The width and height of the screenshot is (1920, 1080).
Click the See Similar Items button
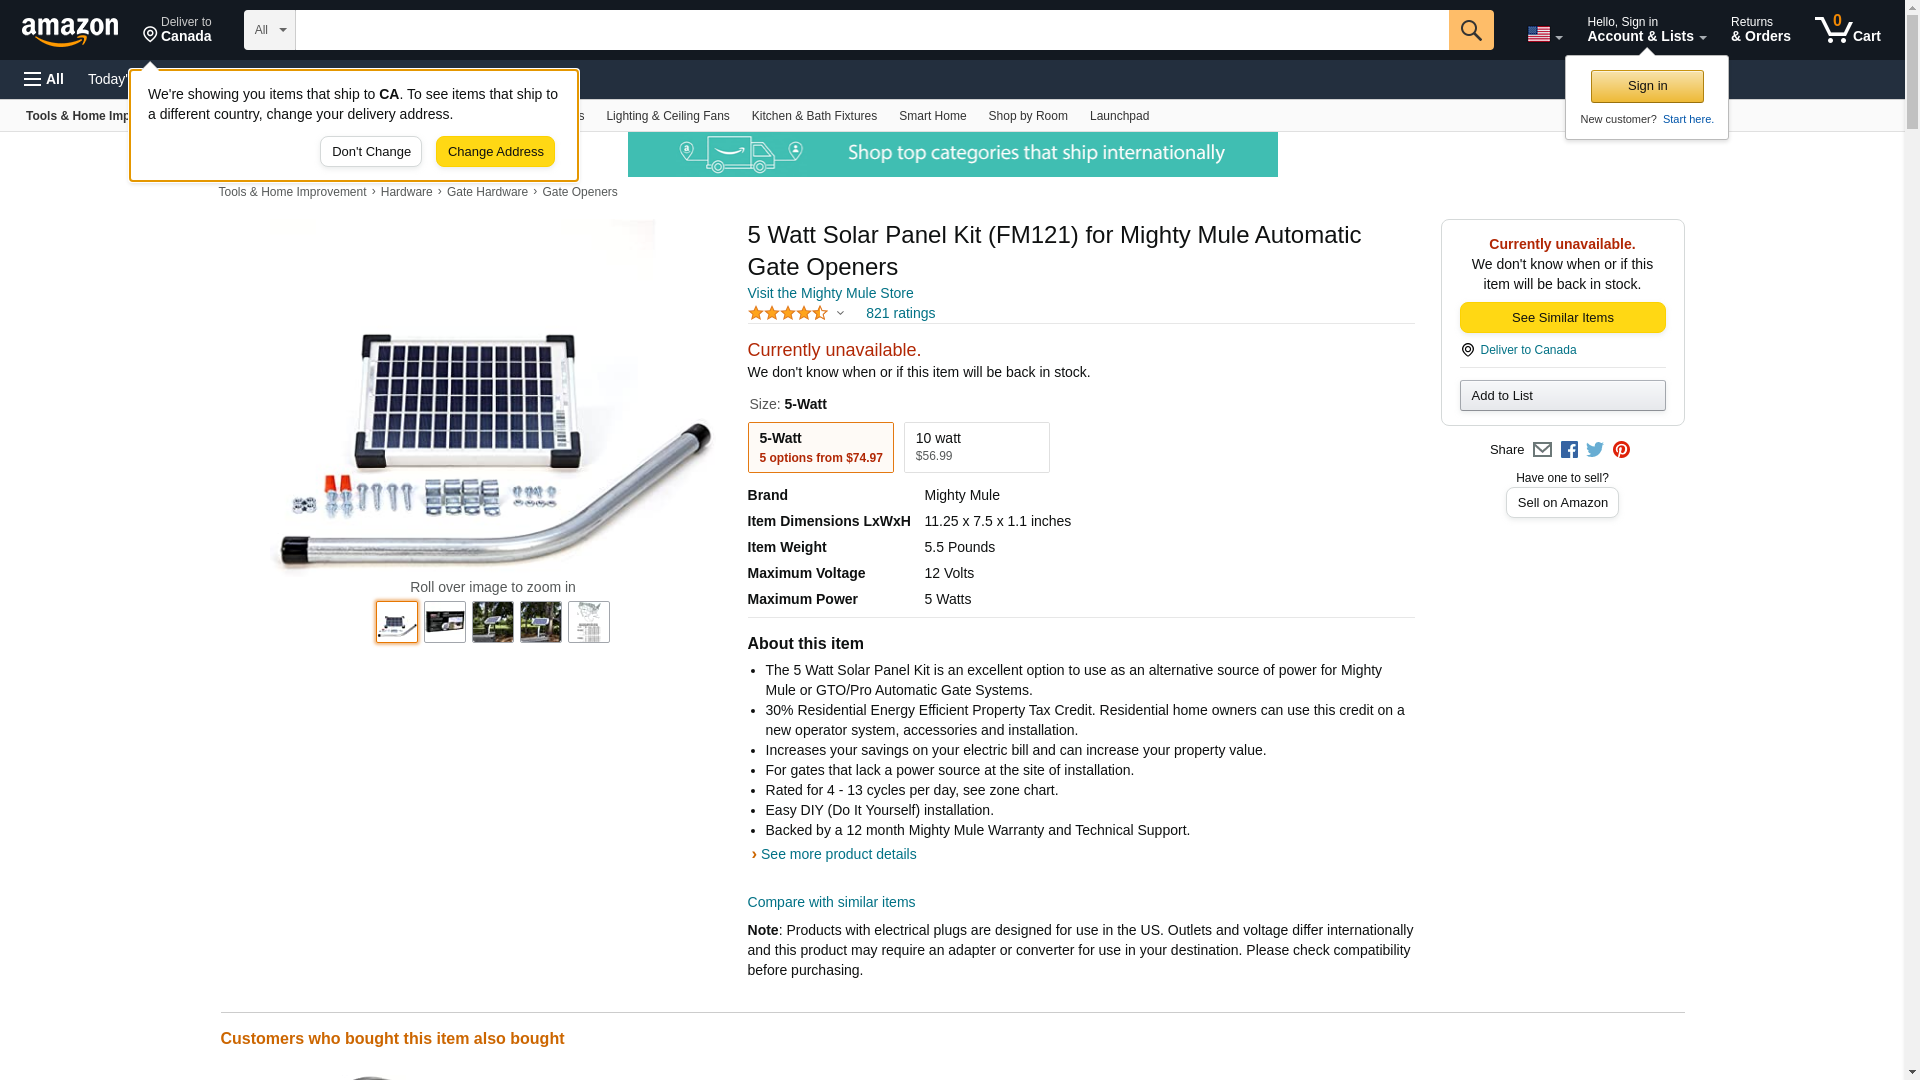pos(1562,318)
